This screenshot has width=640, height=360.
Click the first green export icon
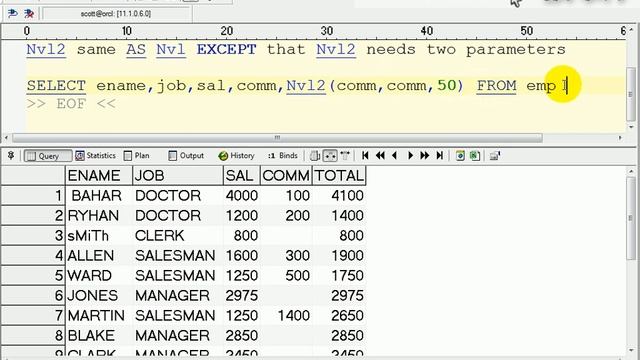tap(460, 156)
